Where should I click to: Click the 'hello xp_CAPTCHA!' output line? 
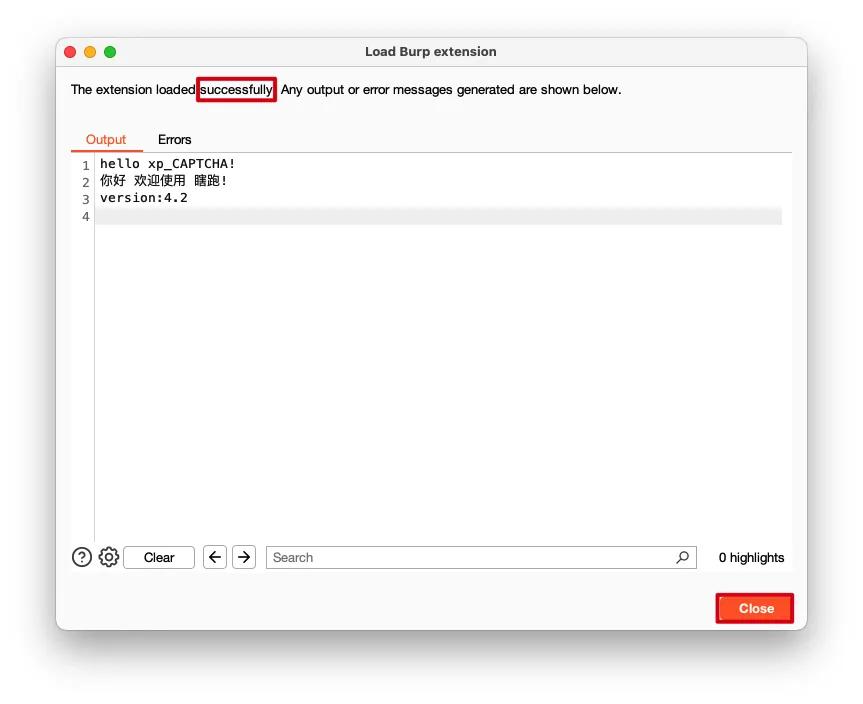click(x=167, y=164)
